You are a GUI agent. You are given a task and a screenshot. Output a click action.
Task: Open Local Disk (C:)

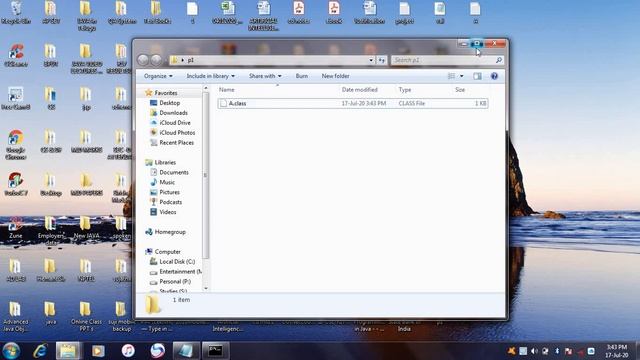[x=177, y=261]
